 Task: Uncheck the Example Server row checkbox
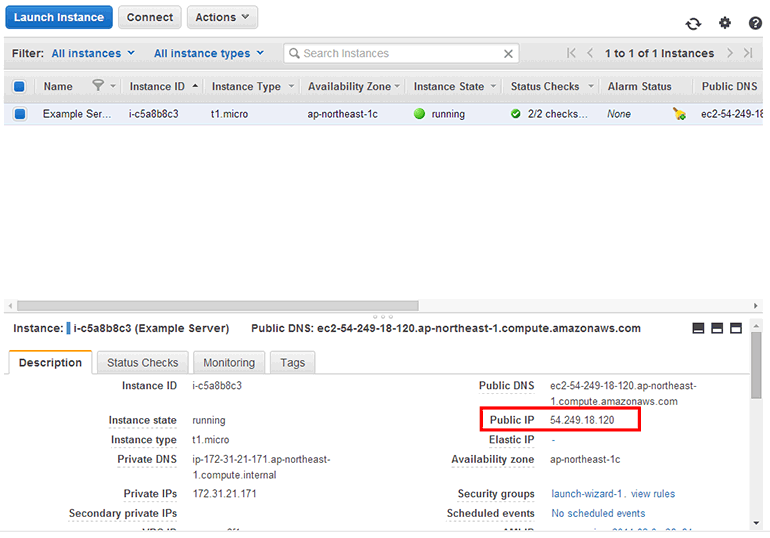point(19,114)
